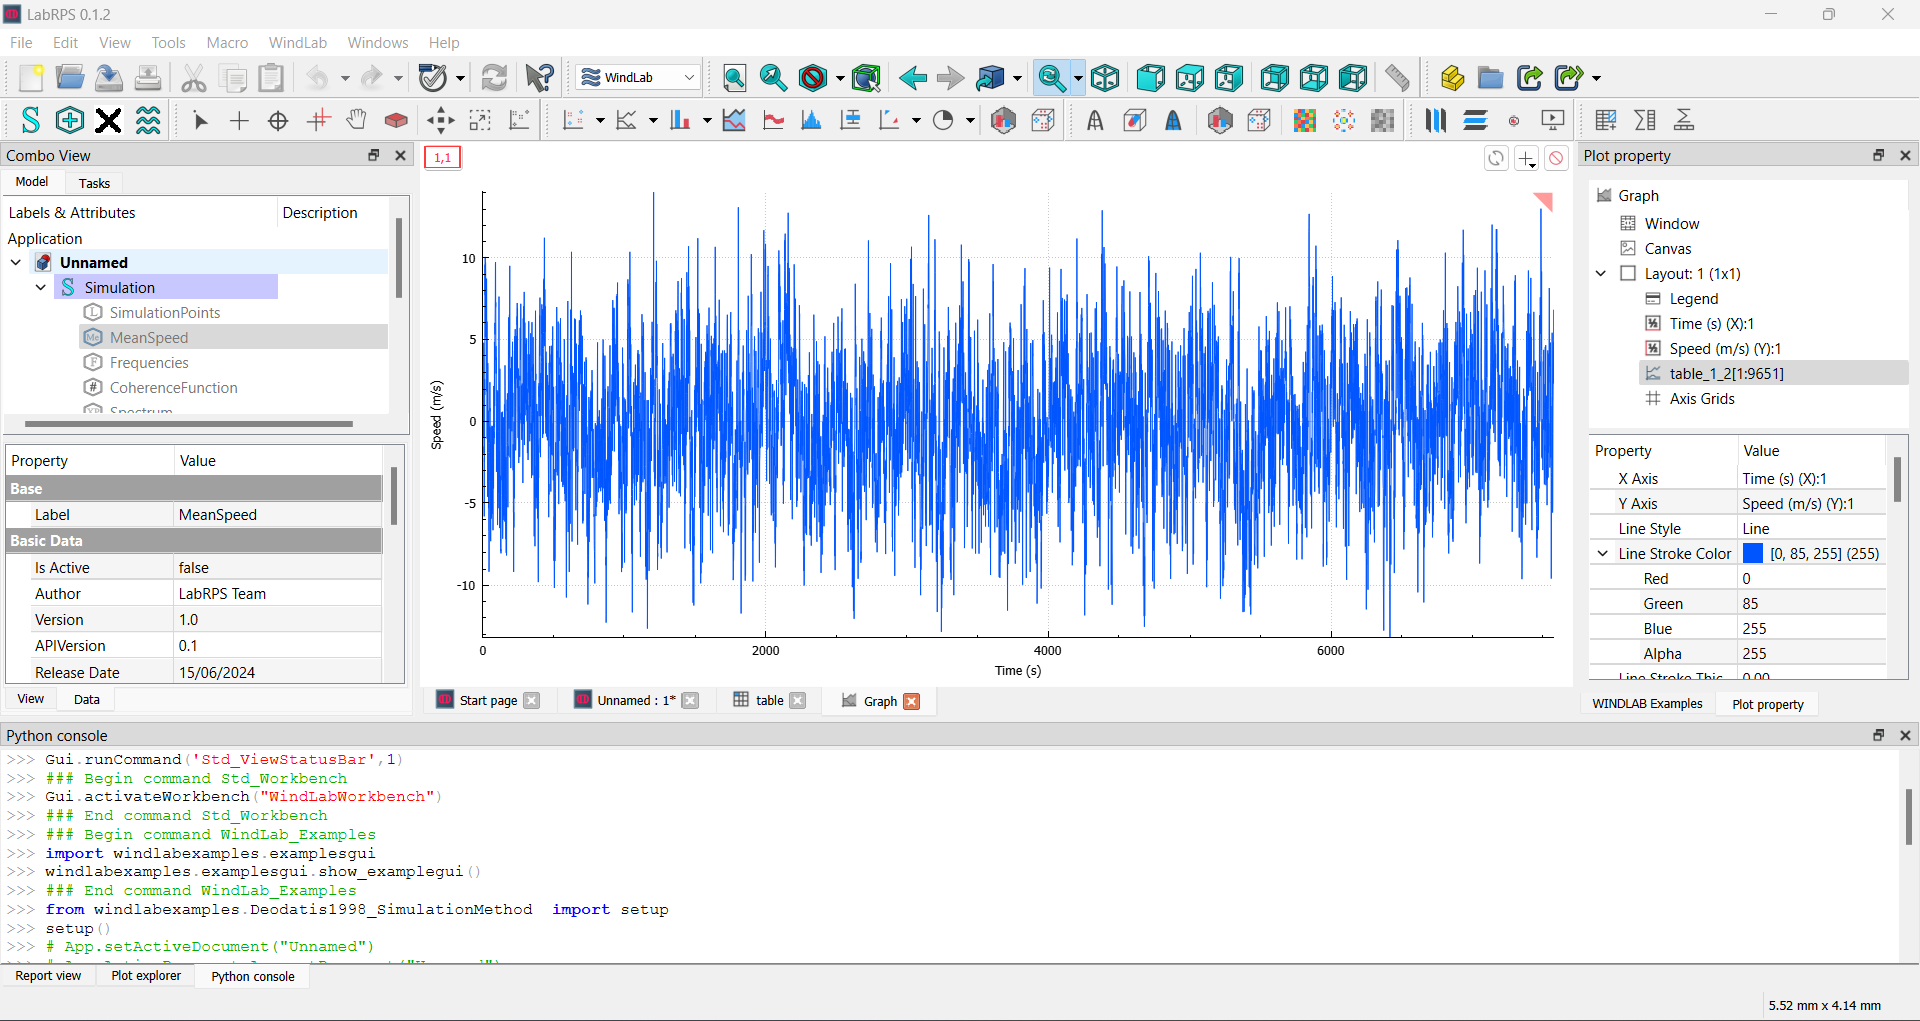This screenshot has width=1920, height=1021.
Task: Open the WindLab menu
Action: [x=297, y=43]
